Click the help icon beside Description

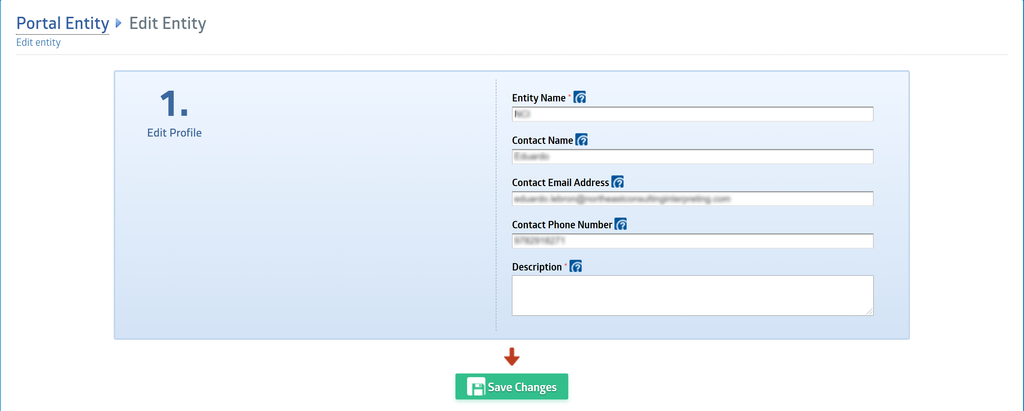(575, 267)
